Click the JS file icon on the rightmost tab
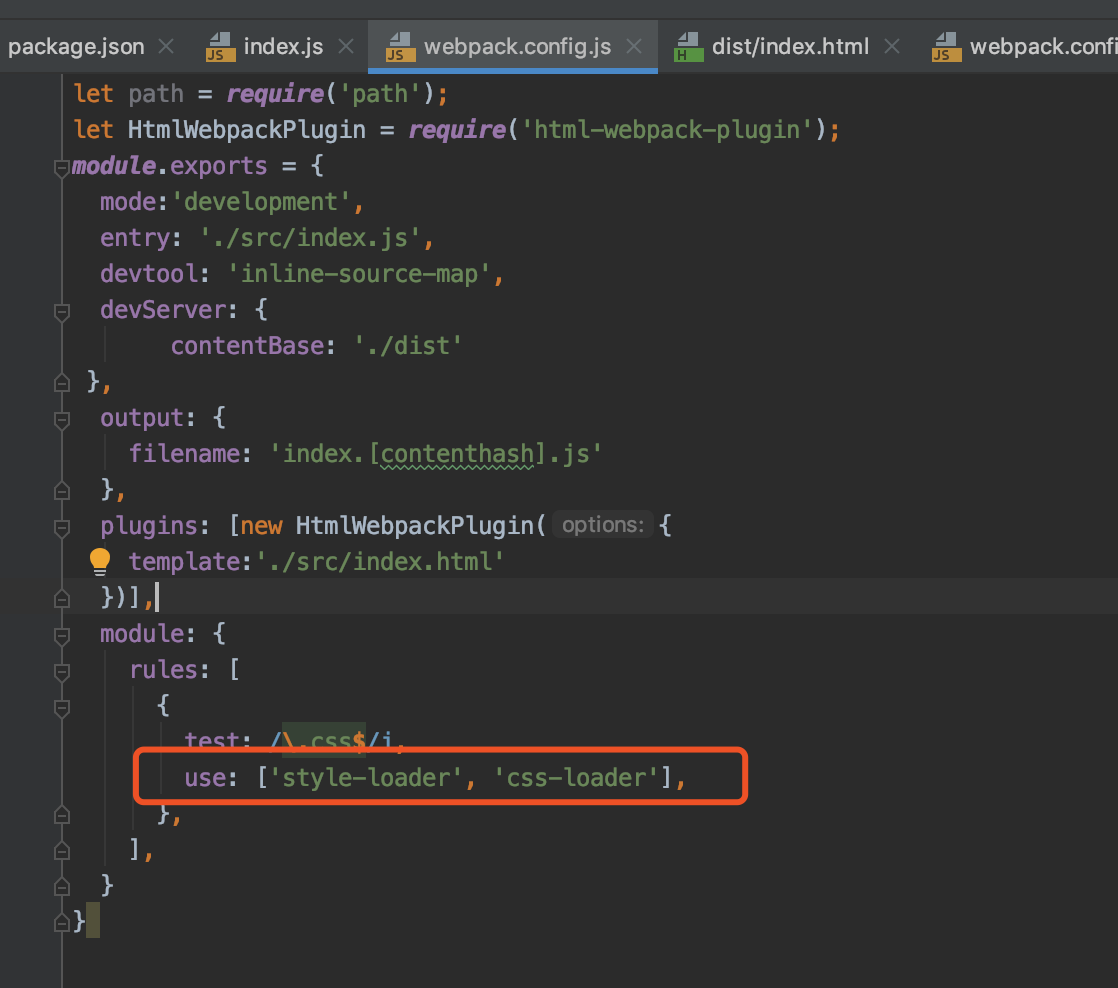The height and width of the screenshot is (988, 1118). point(946,47)
